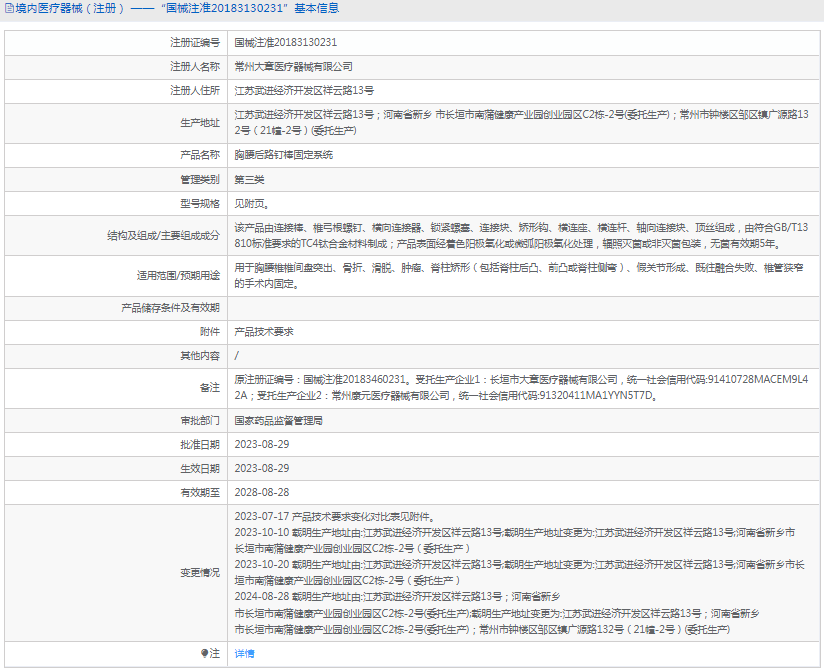Screen dimensions: 824x671
Task: Click the 变更情况 label
Action: 200,572
